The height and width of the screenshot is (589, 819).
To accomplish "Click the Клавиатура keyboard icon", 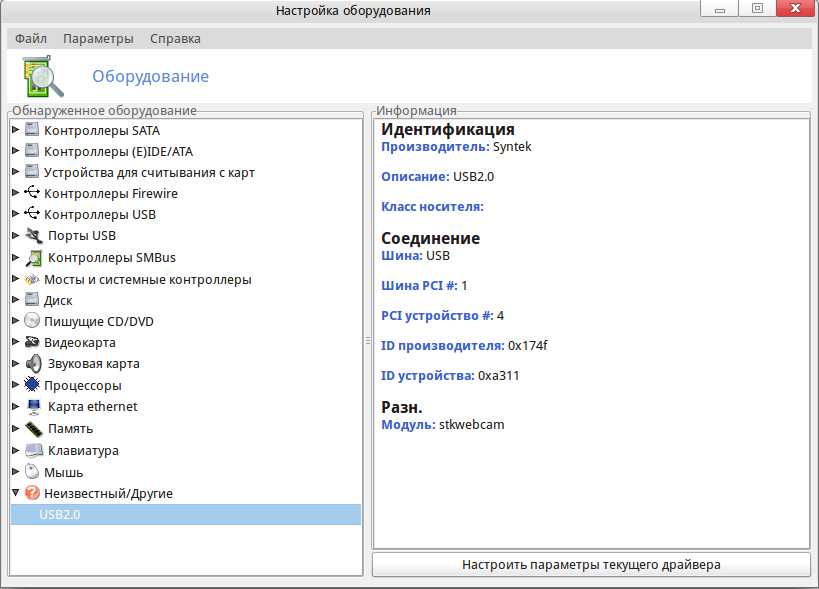I will (34, 450).
